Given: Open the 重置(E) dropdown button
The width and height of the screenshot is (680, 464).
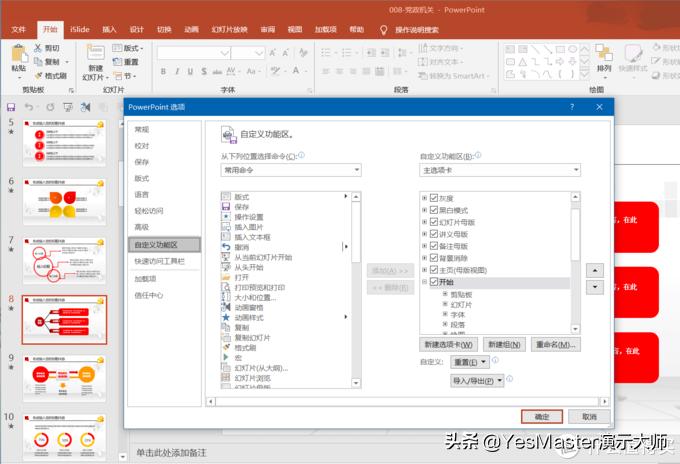Looking at the screenshot, I should pos(470,362).
